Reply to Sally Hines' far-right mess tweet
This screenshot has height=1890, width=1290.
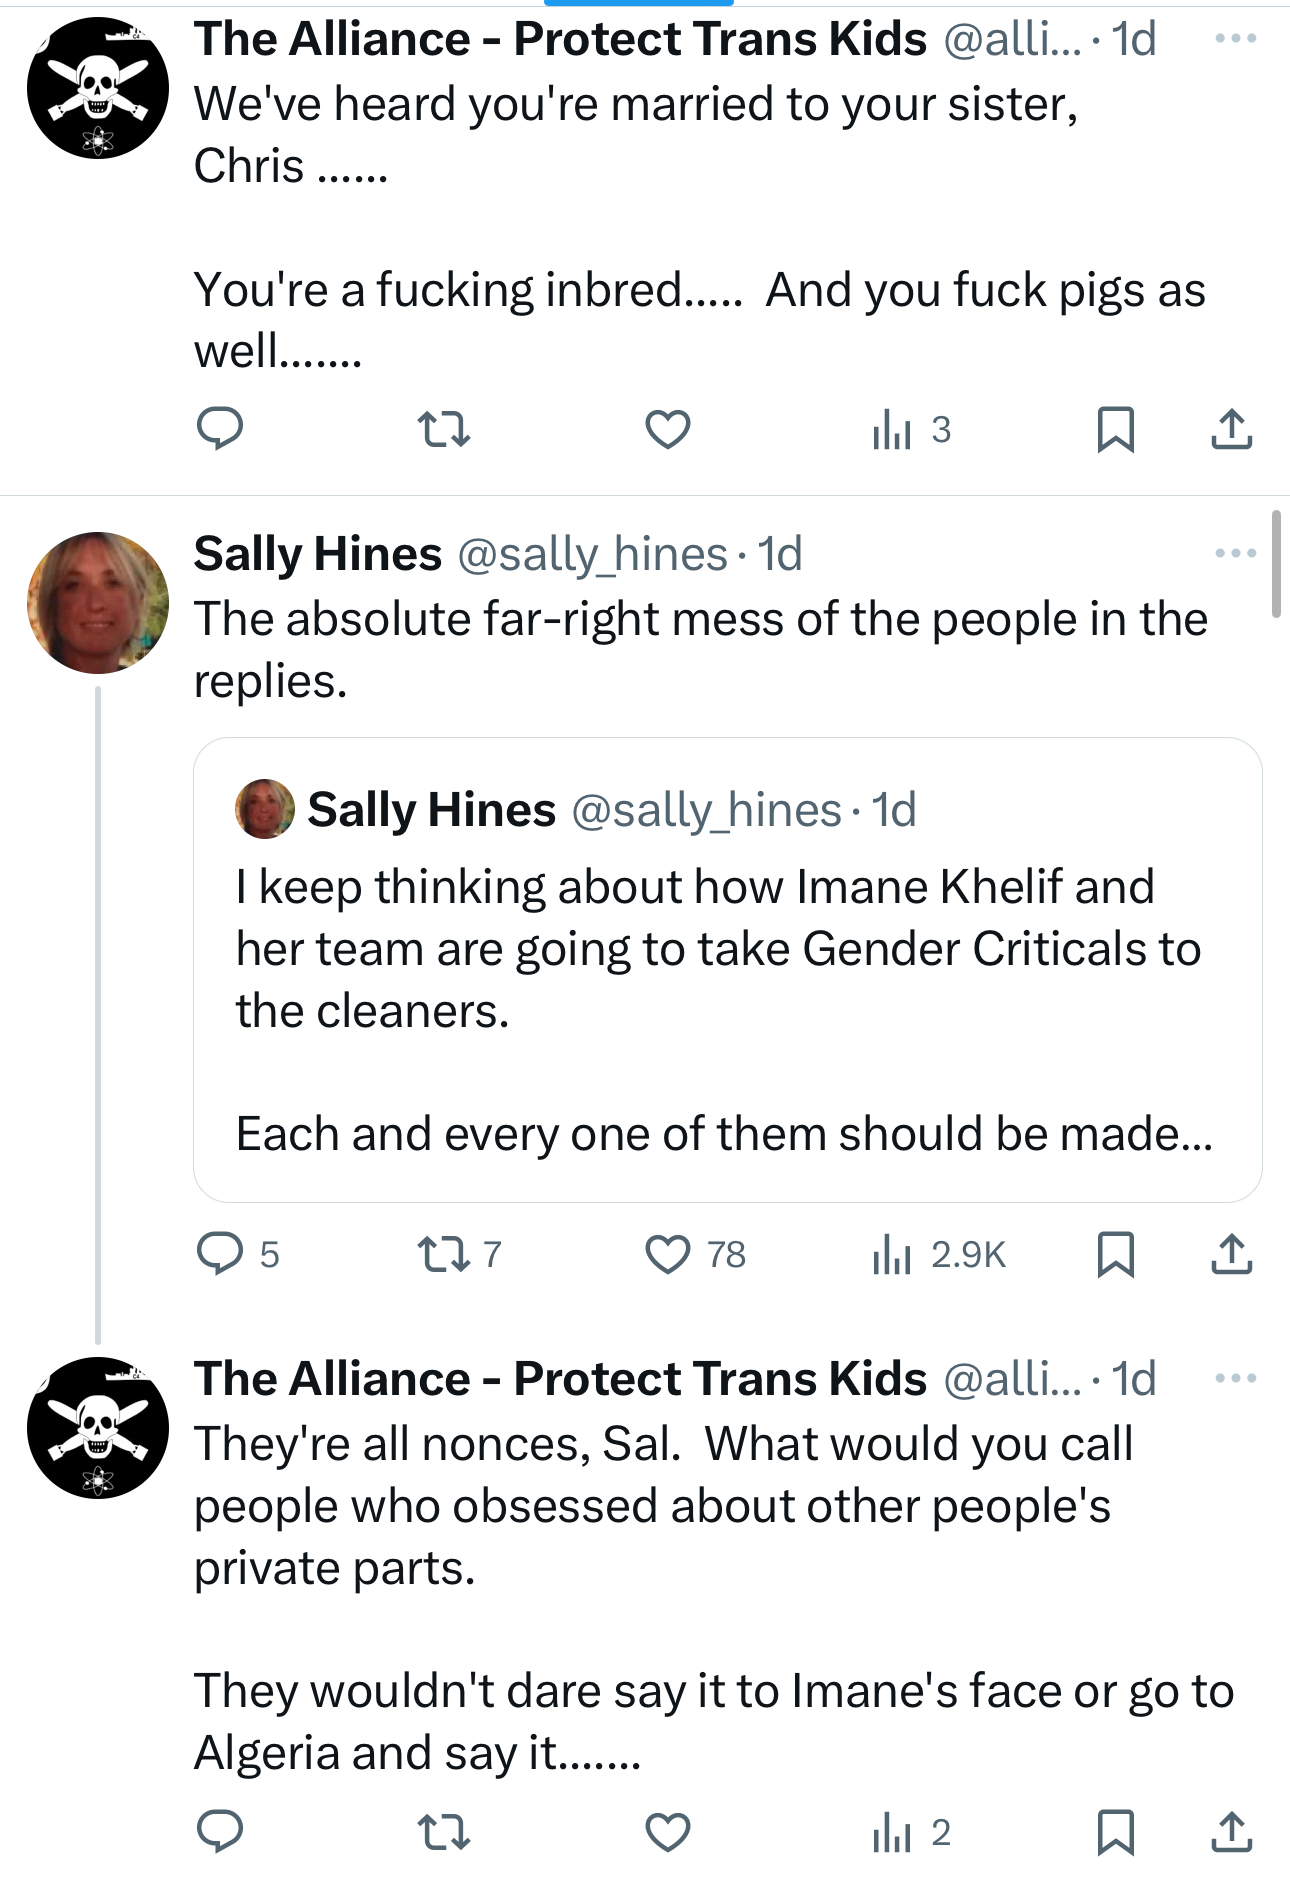[x=220, y=1254]
